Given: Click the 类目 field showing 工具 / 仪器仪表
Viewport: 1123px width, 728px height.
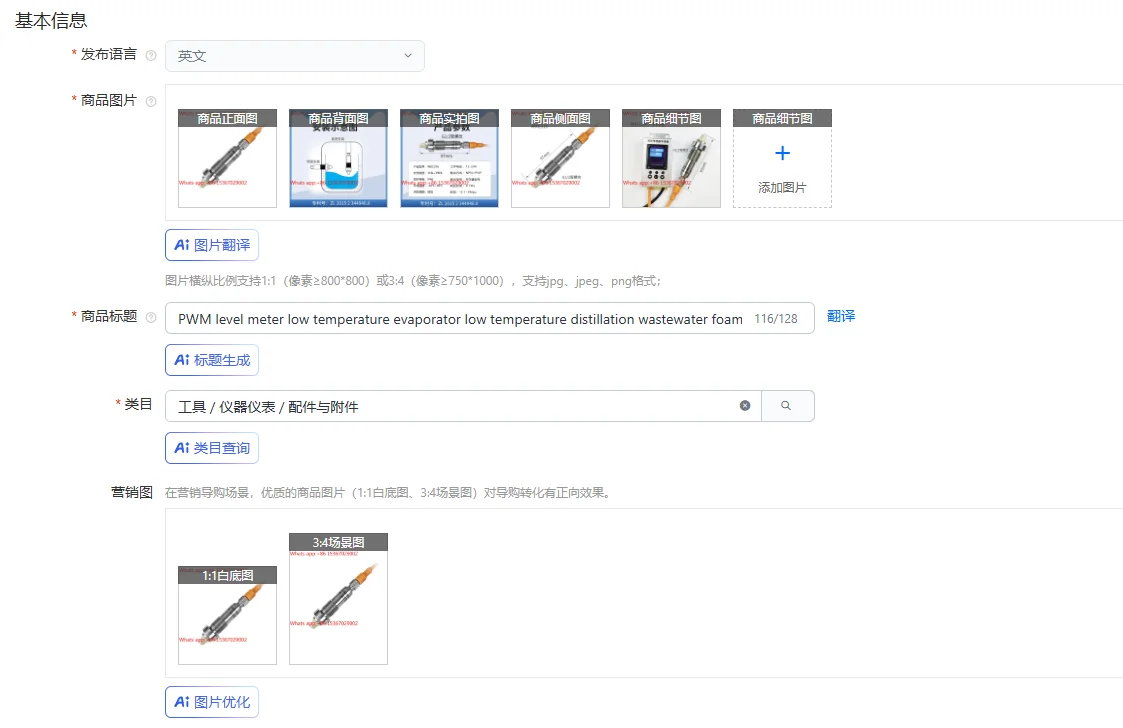Looking at the screenshot, I should (463, 406).
